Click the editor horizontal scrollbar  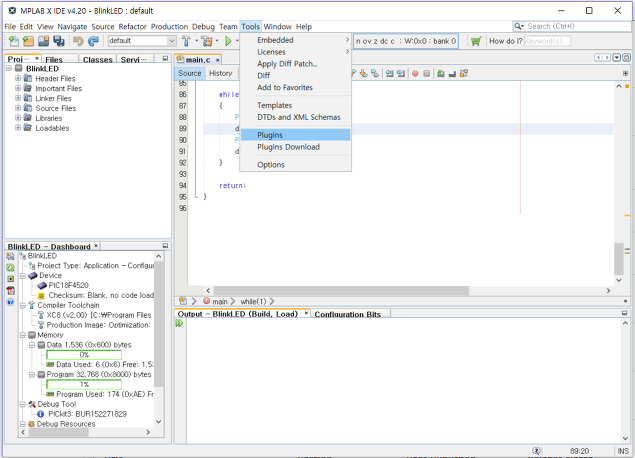click(341, 291)
